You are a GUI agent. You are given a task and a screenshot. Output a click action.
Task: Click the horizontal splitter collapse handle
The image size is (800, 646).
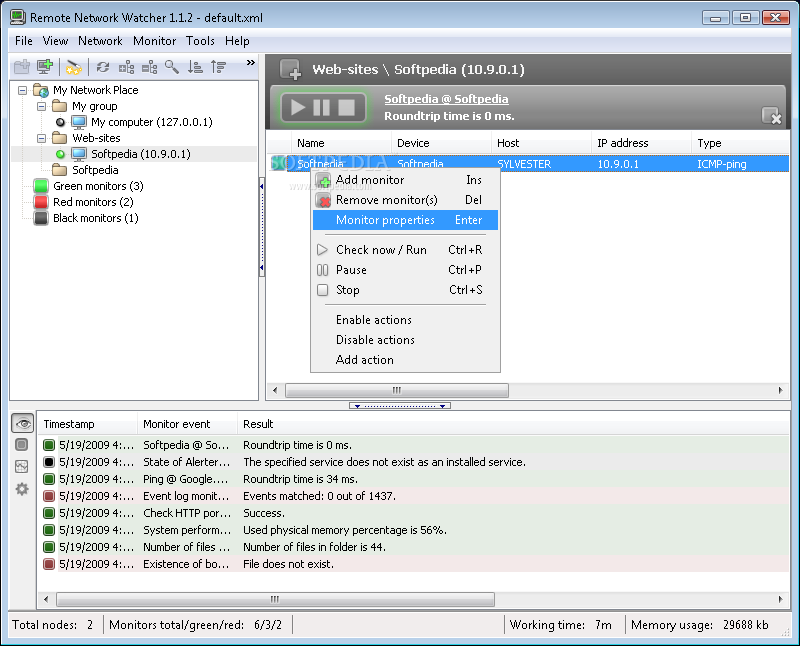(x=399, y=406)
